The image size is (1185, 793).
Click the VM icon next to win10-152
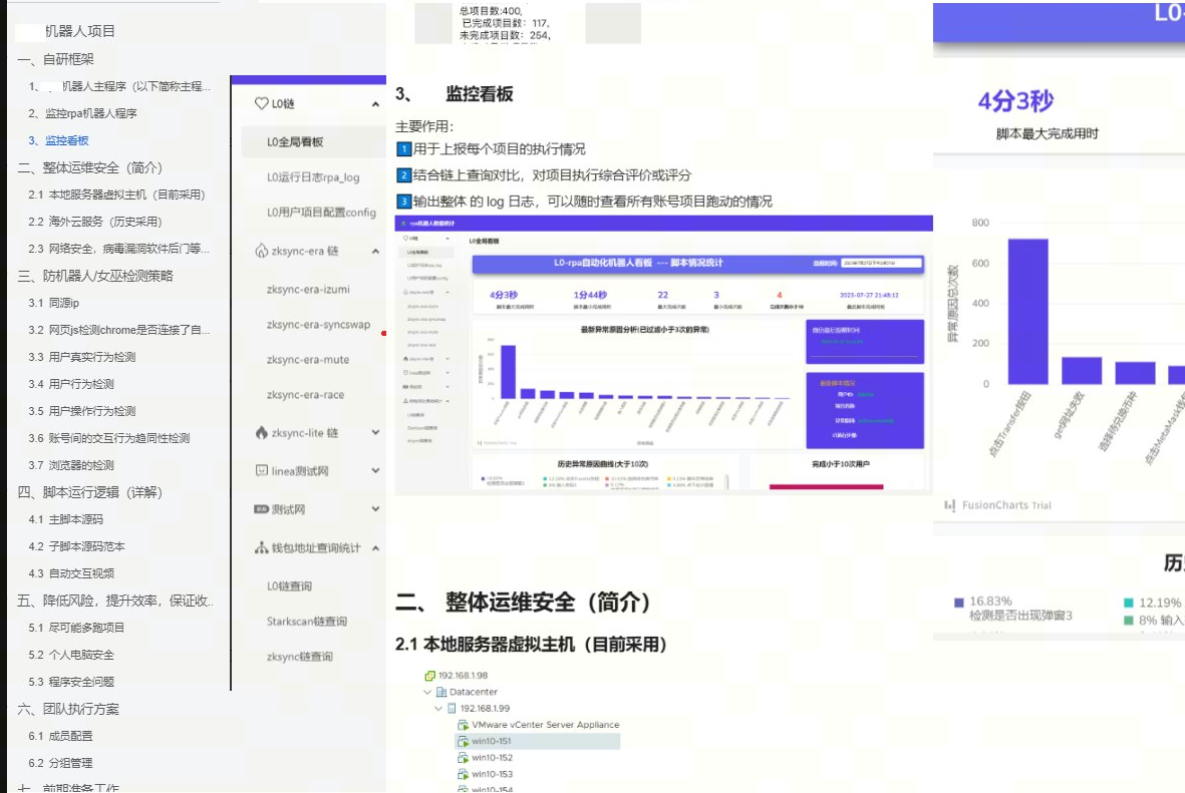tap(463, 758)
